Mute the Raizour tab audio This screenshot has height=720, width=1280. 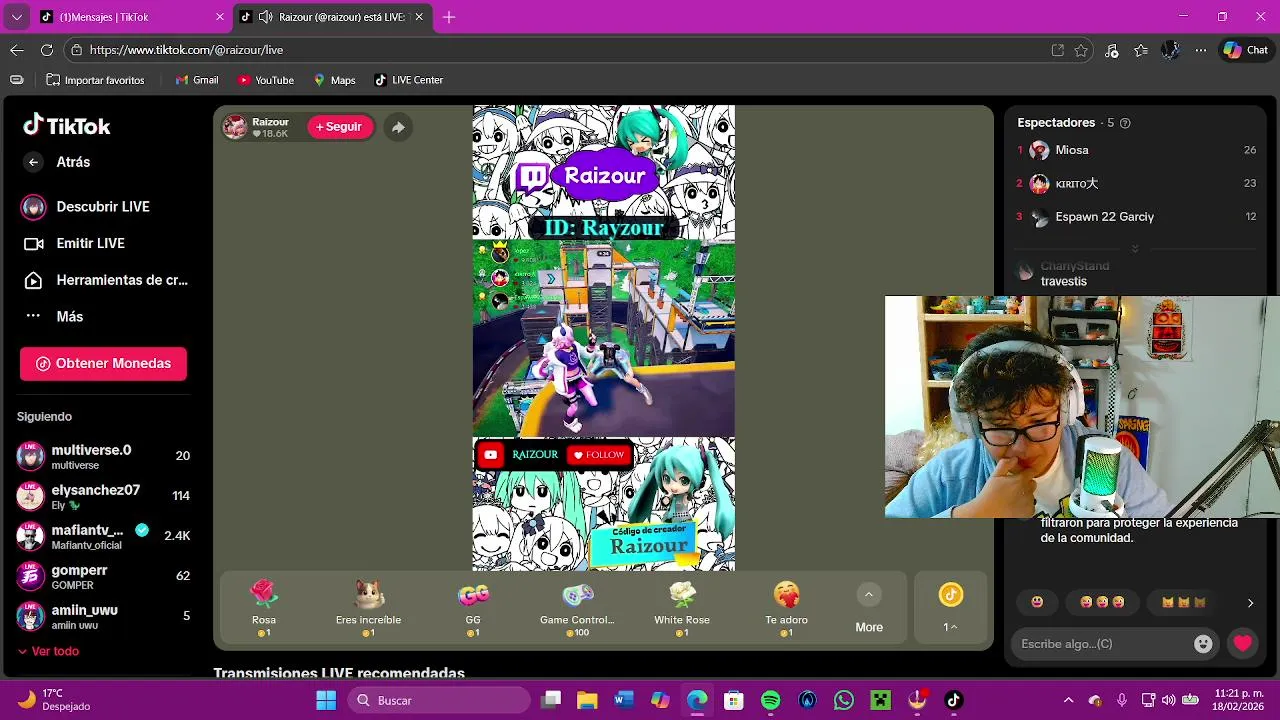pos(265,17)
